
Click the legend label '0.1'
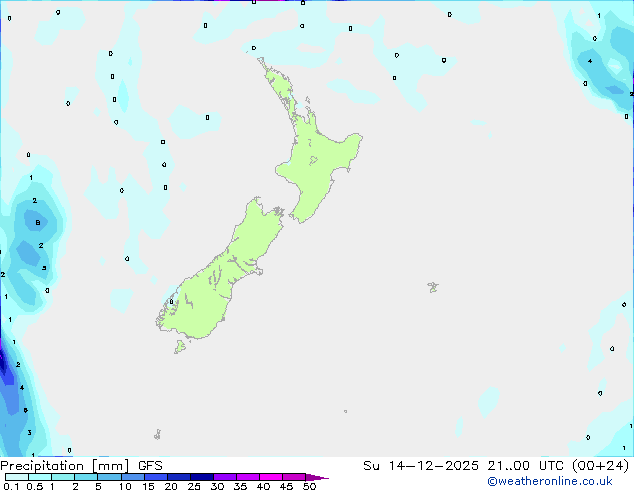(11, 486)
